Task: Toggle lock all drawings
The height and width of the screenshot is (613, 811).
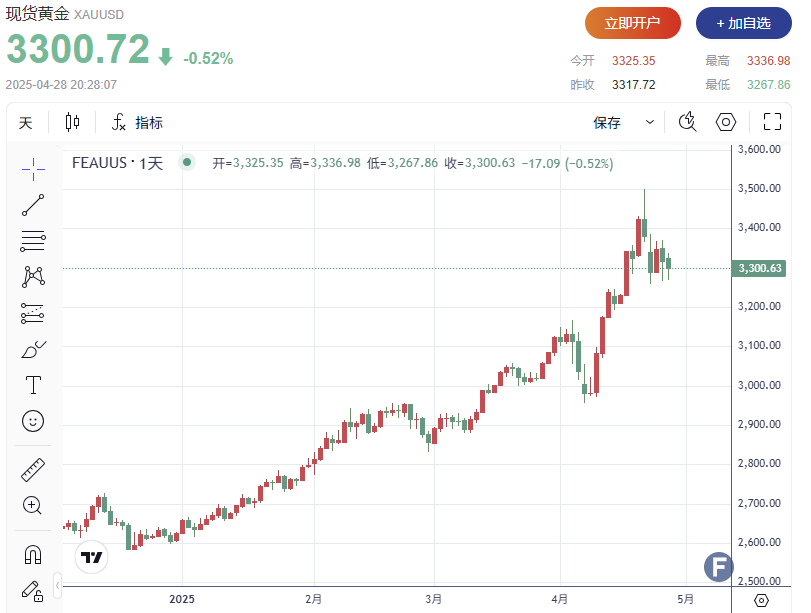Action: click(x=33, y=590)
